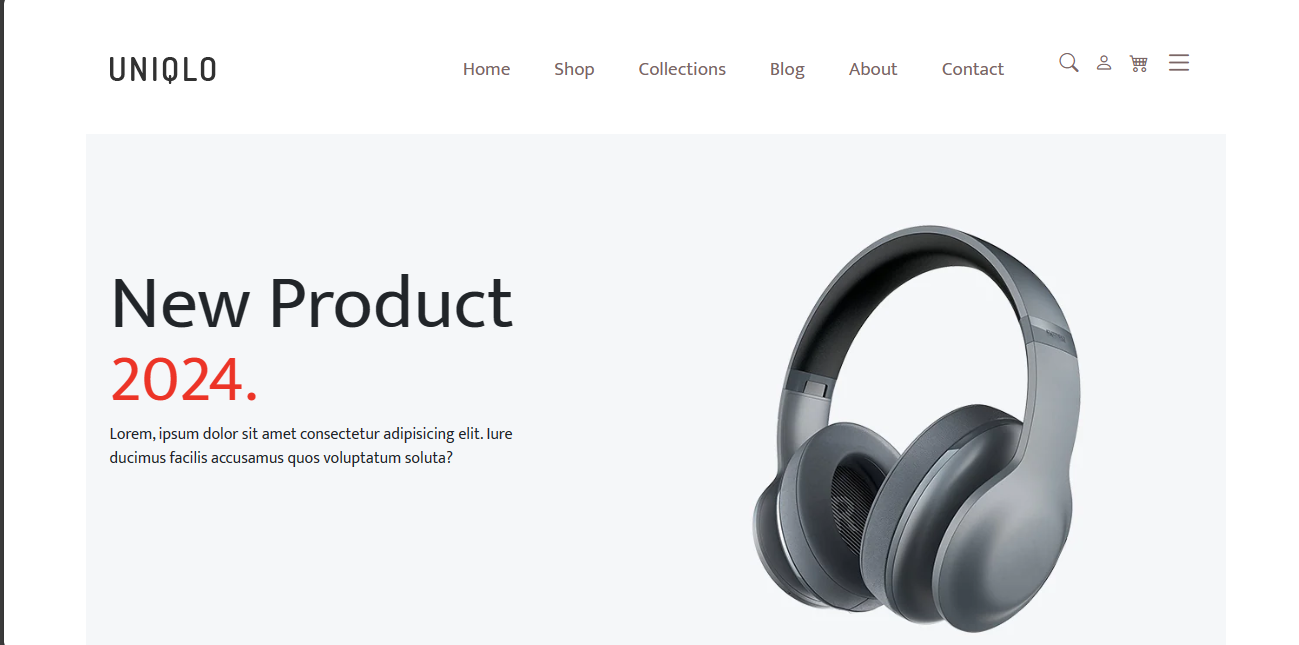
Task: Click the word "New" in the heading
Action: pyautogui.click(x=180, y=302)
